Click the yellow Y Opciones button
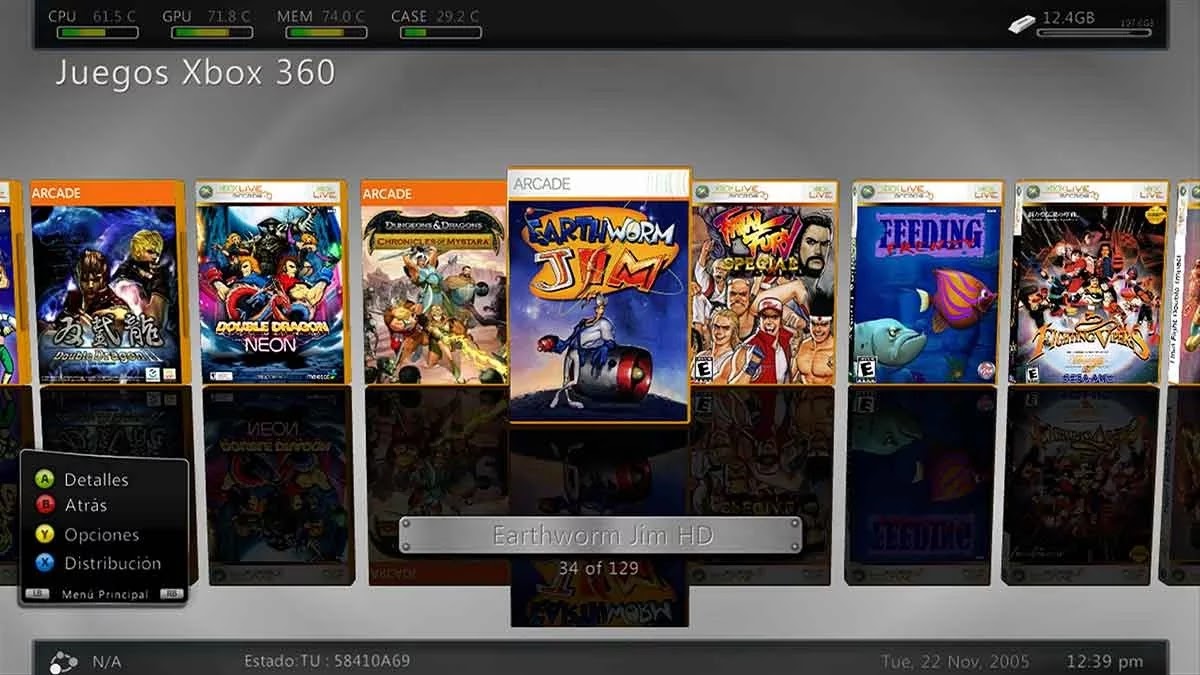Viewport: 1200px width, 675px height. pos(44,535)
